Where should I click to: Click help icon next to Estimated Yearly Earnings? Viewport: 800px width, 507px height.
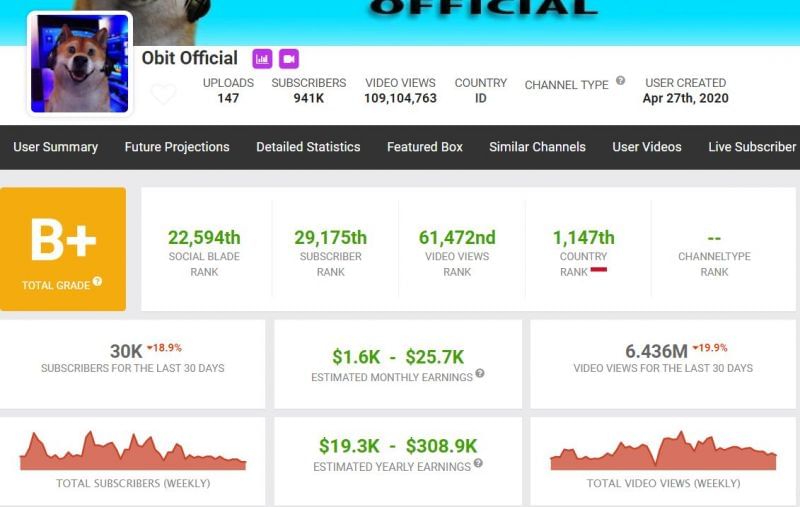477,464
